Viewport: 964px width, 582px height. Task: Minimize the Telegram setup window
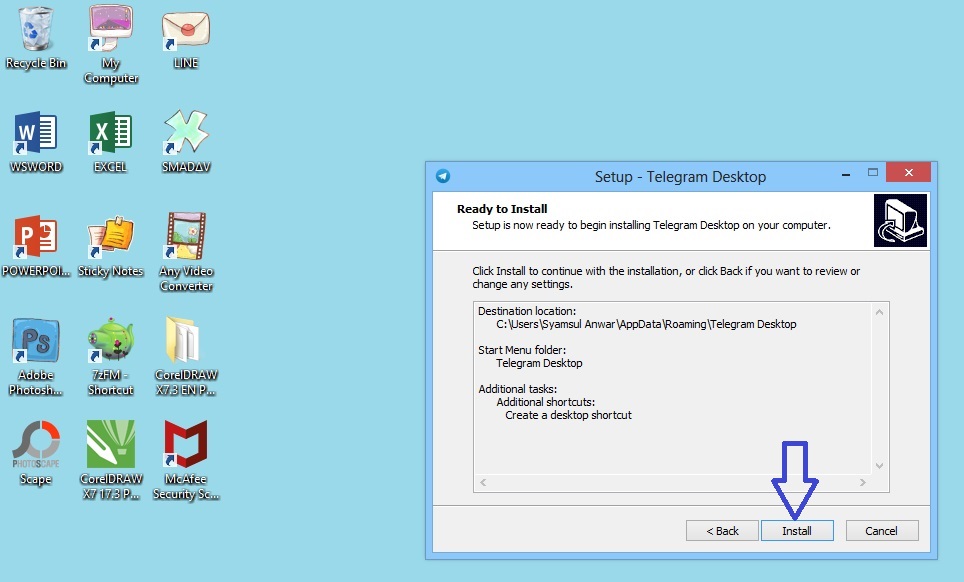click(x=846, y=174)
